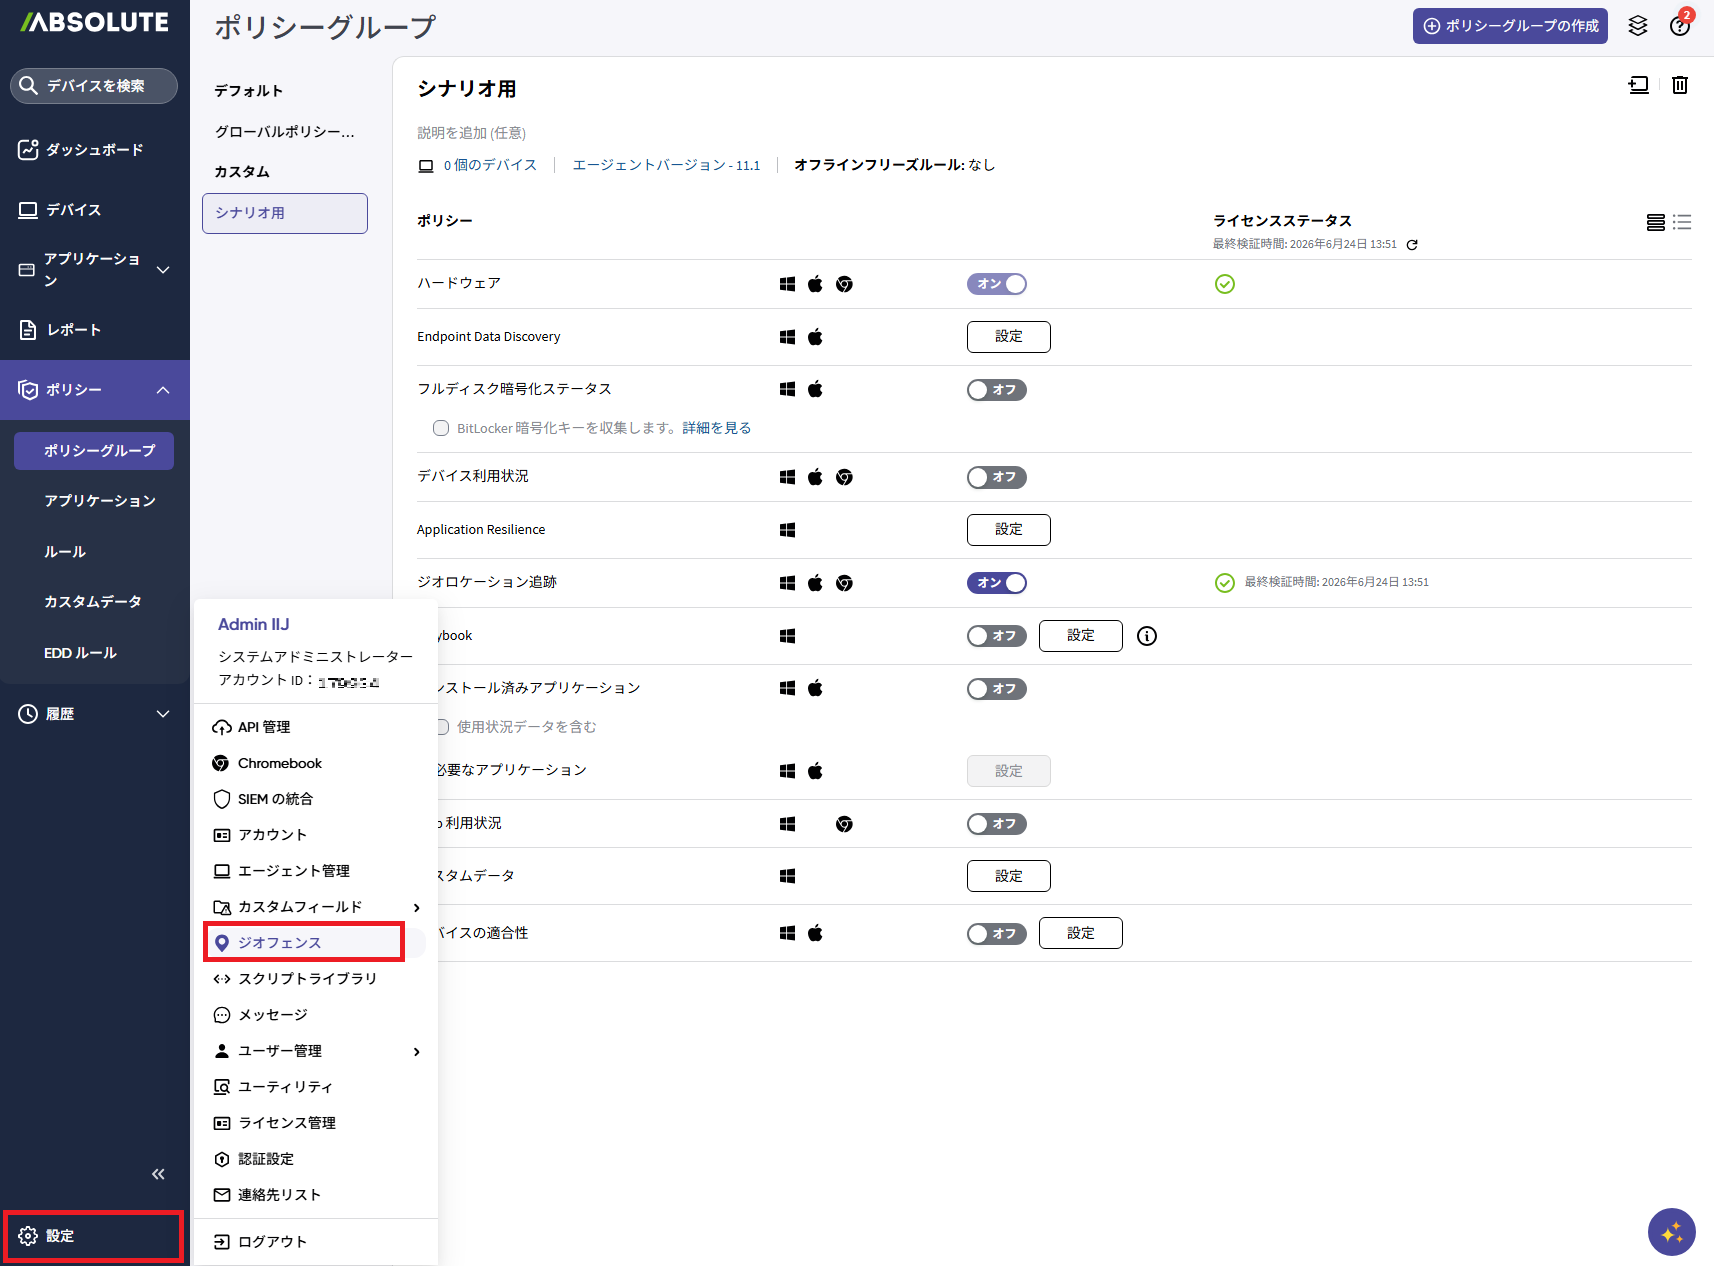Click デバイスを検索 search field
This screenshot has height=1266, width=1714.
tap(94, 86)
